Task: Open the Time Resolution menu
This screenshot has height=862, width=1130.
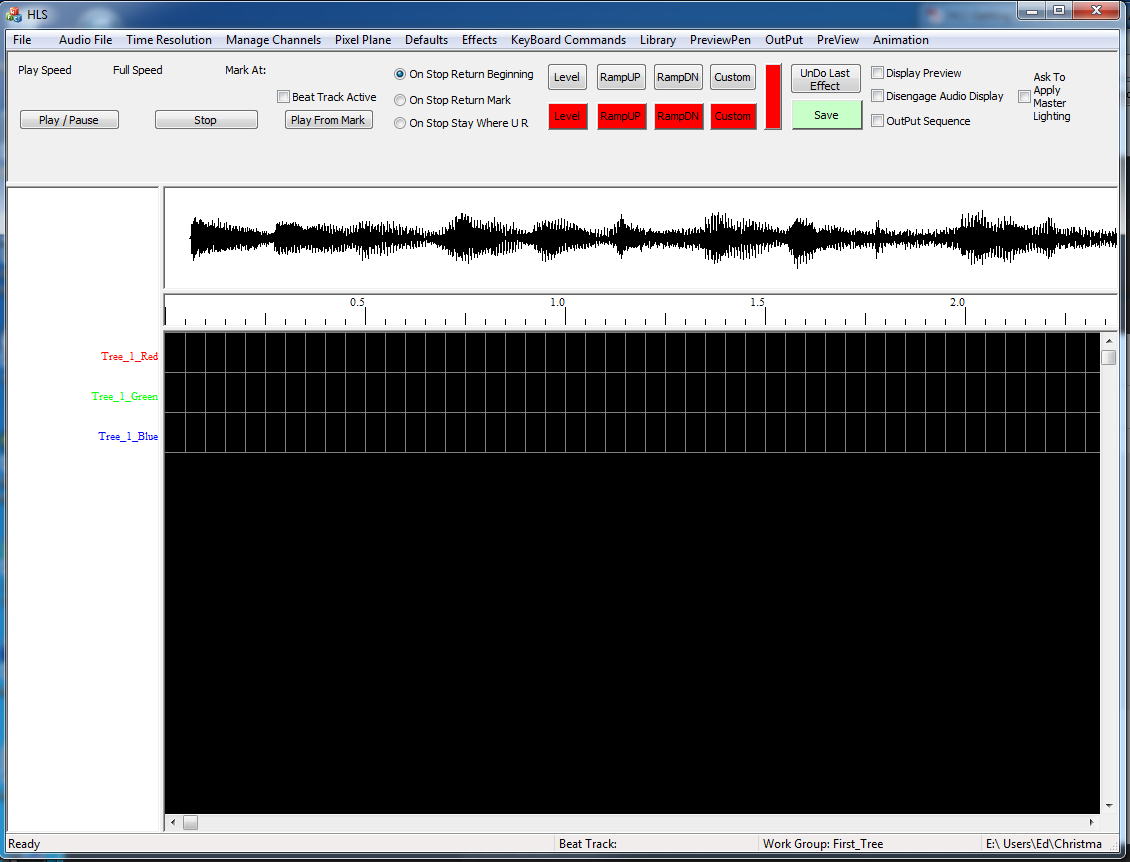Action: (x=169, y=40)
